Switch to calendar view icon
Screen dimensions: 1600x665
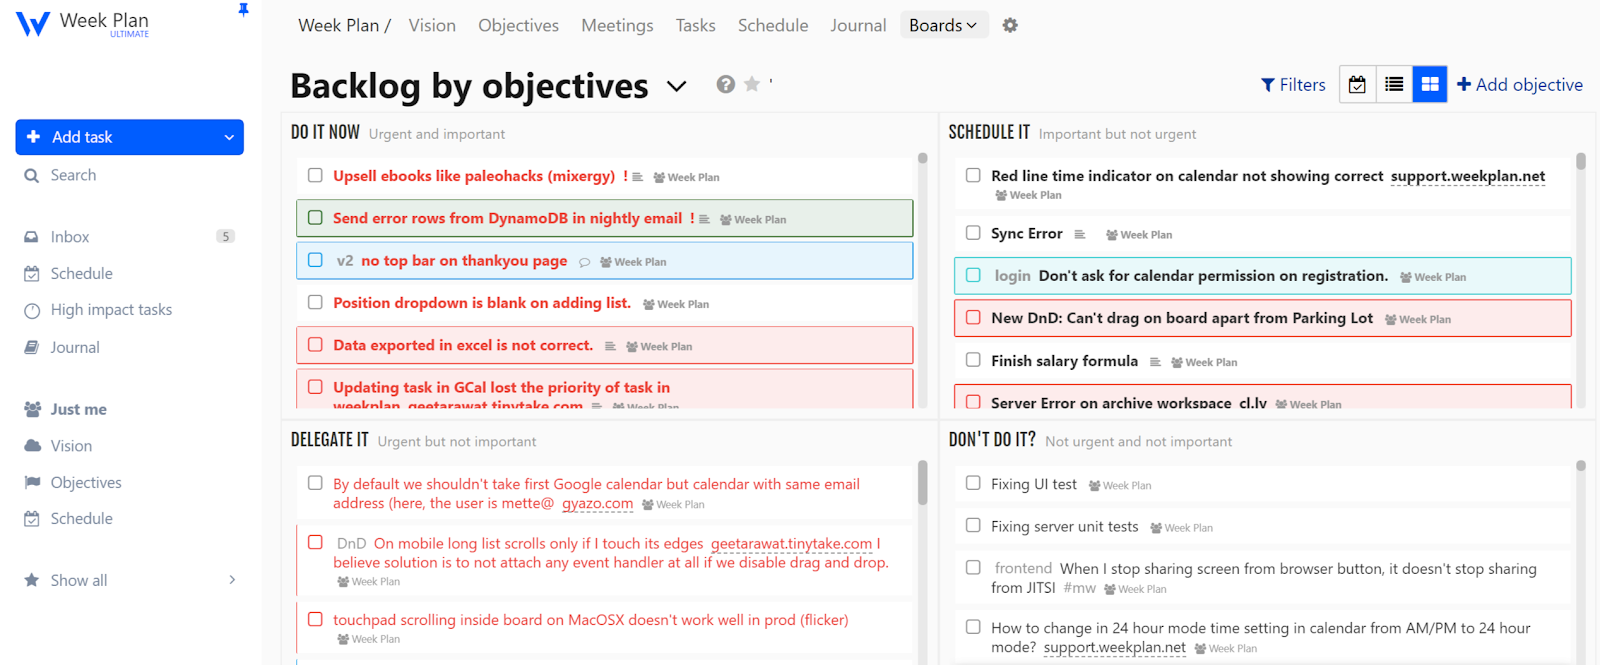click(1357, 85)
